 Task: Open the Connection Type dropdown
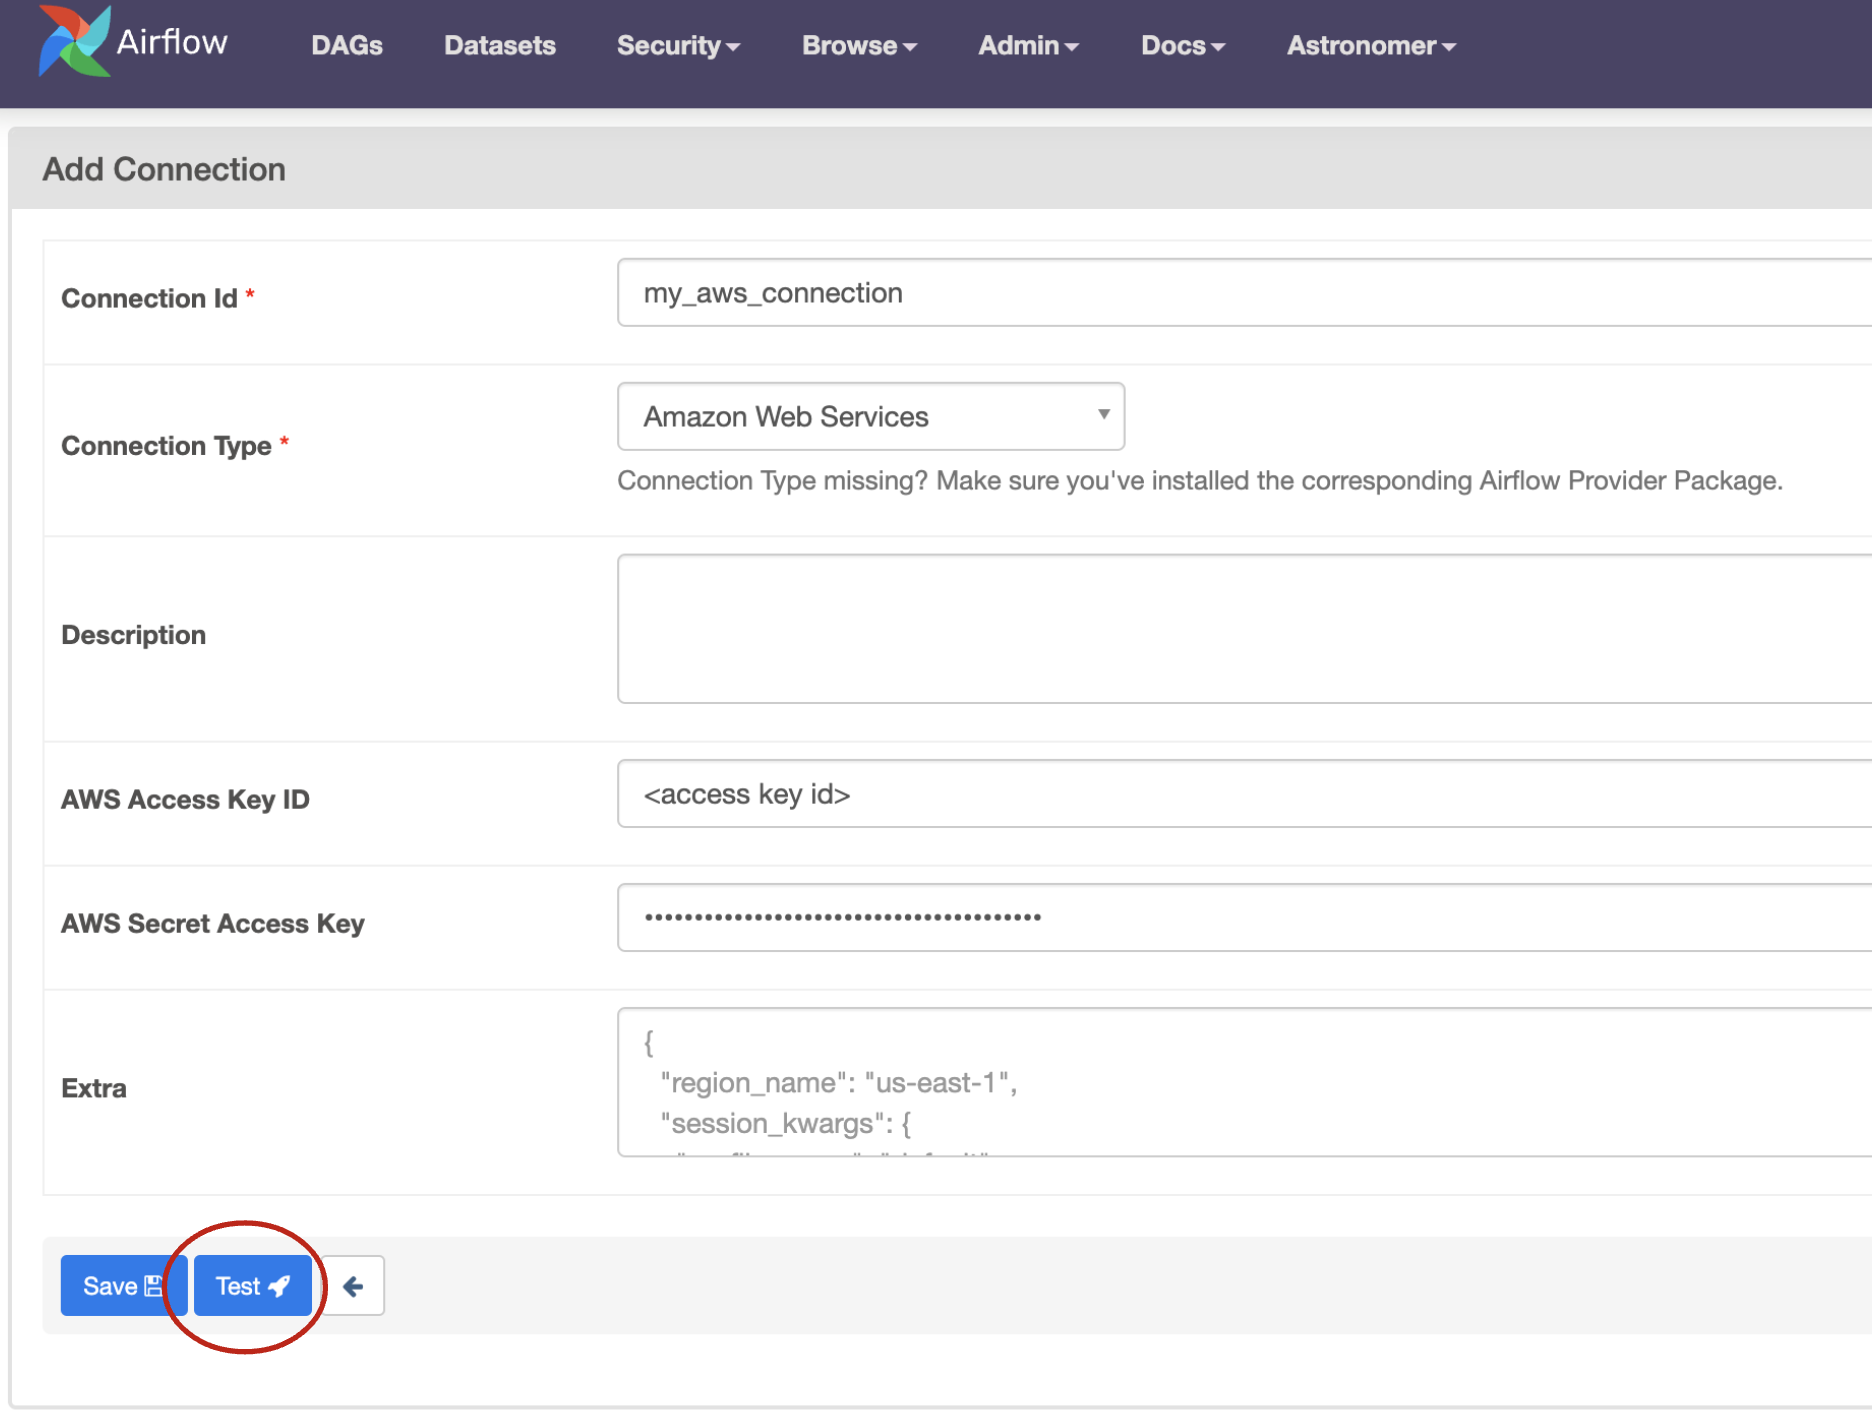pyautogui.click(x=870, y=416)
